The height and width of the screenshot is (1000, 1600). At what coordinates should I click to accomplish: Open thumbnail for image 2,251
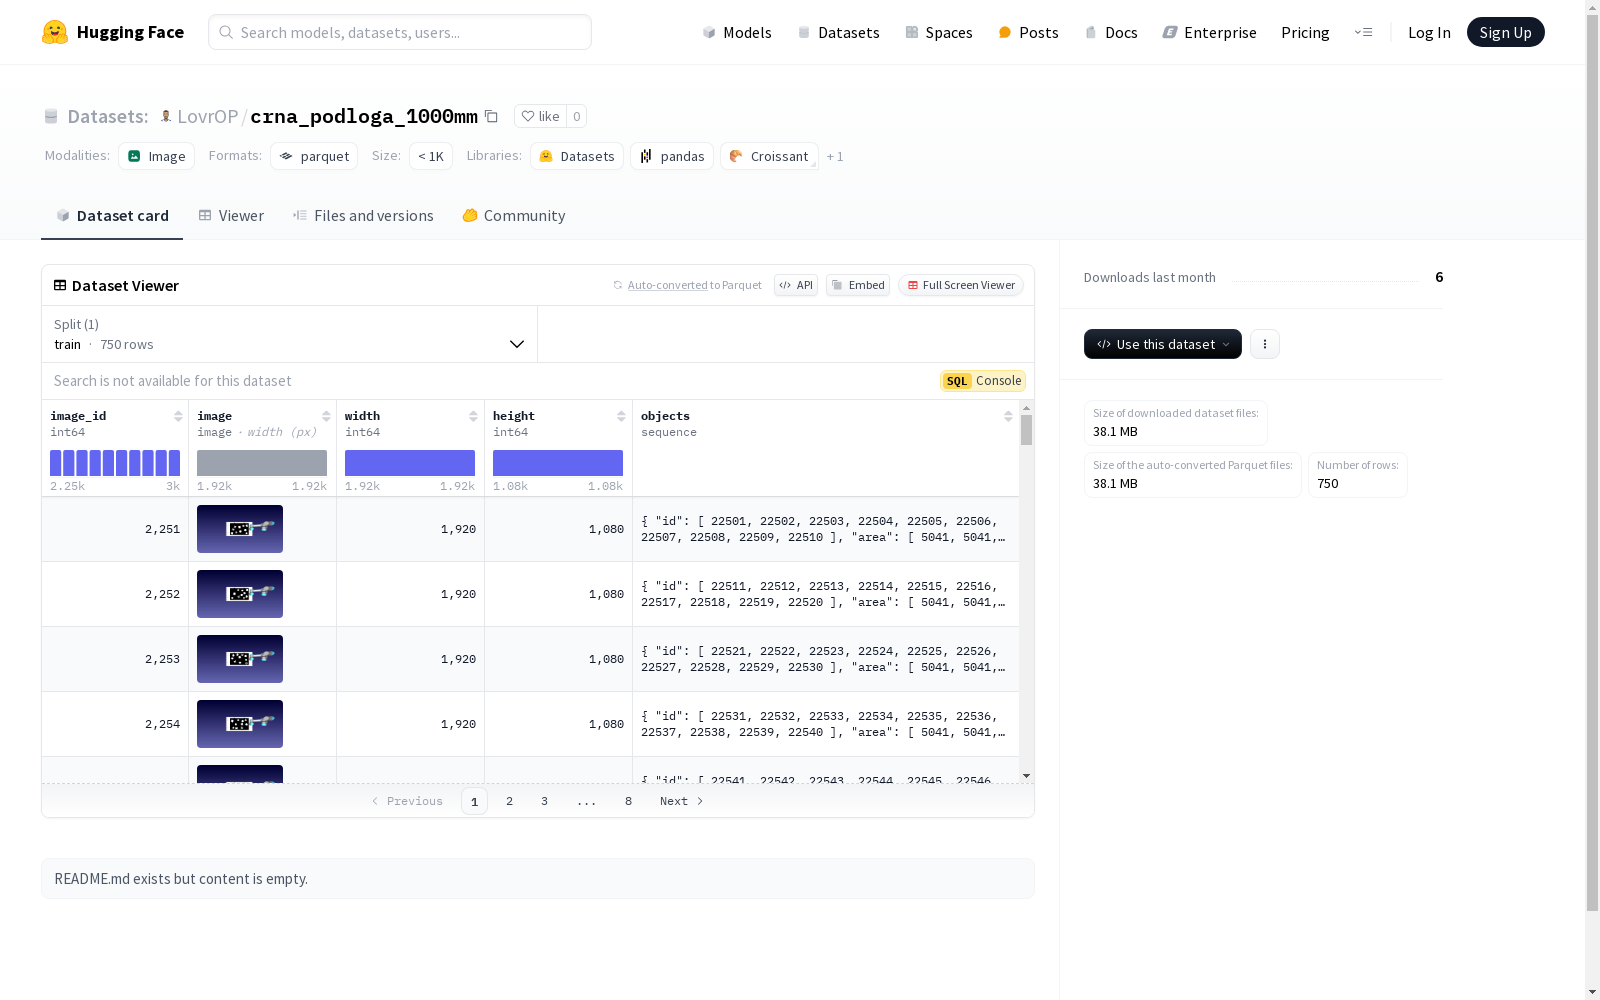(x=240, y=529)
